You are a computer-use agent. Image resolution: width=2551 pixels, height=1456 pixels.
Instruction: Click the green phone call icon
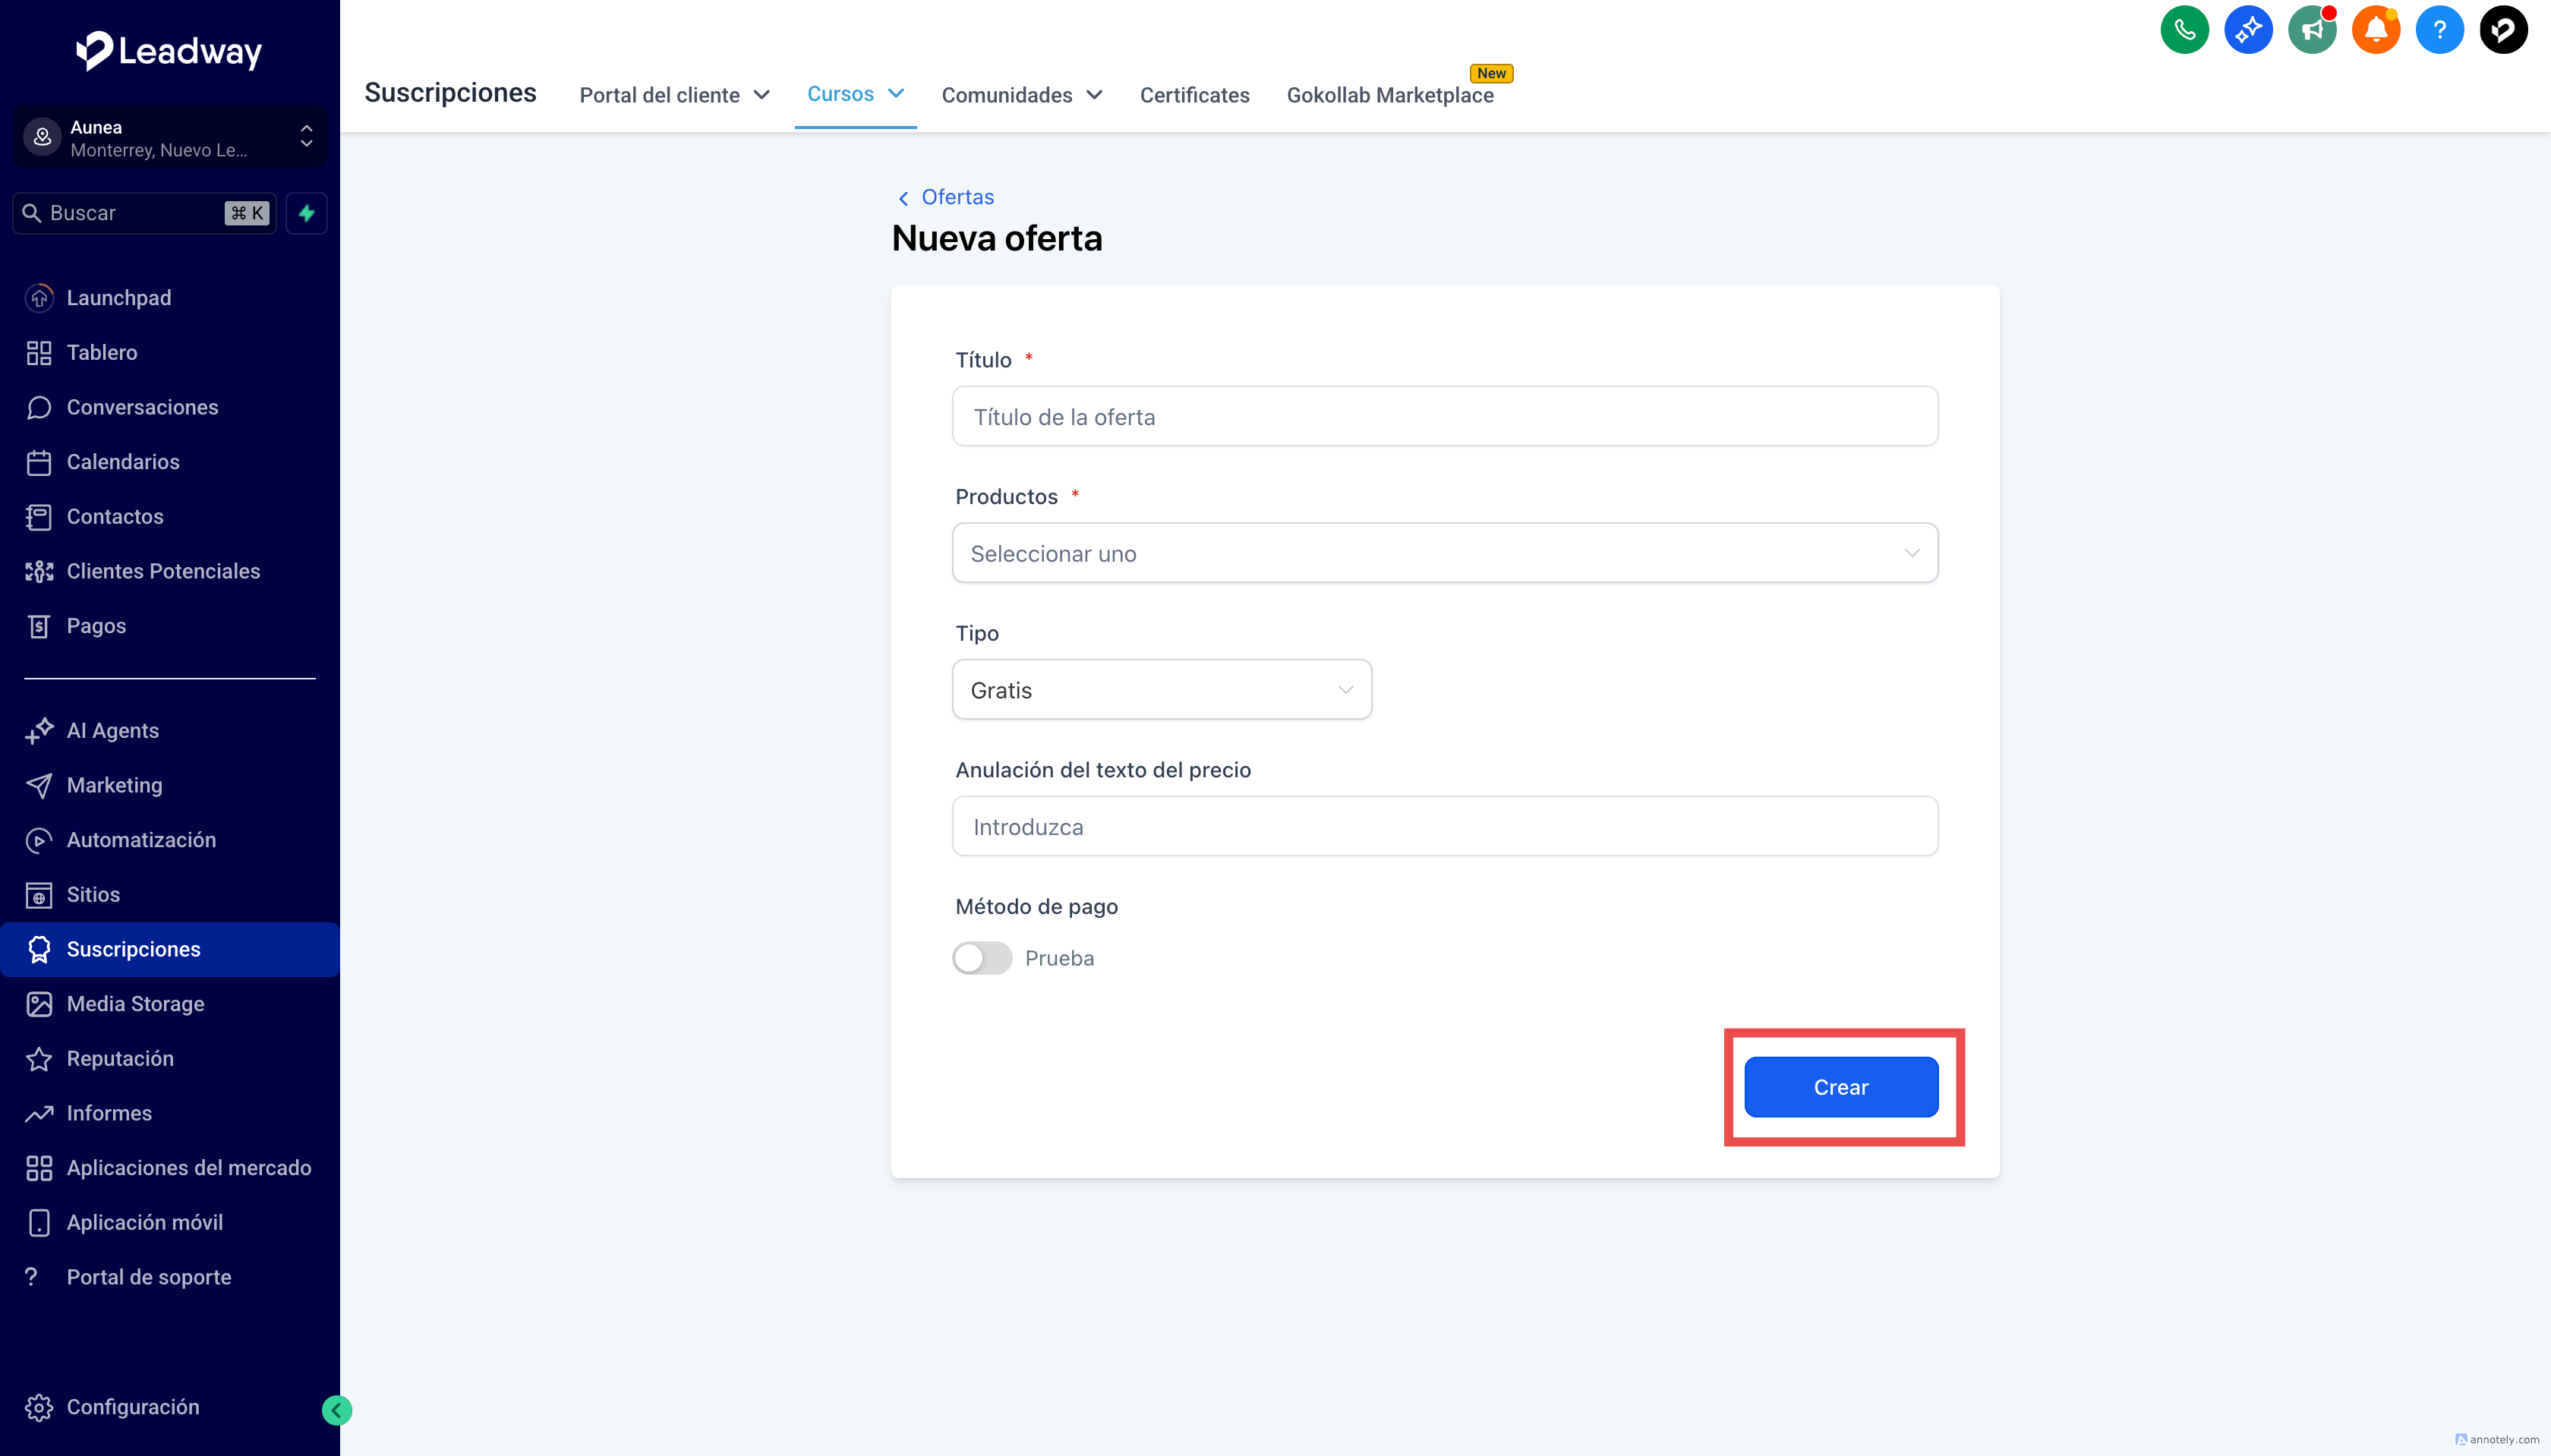[x=2184, y=30]
